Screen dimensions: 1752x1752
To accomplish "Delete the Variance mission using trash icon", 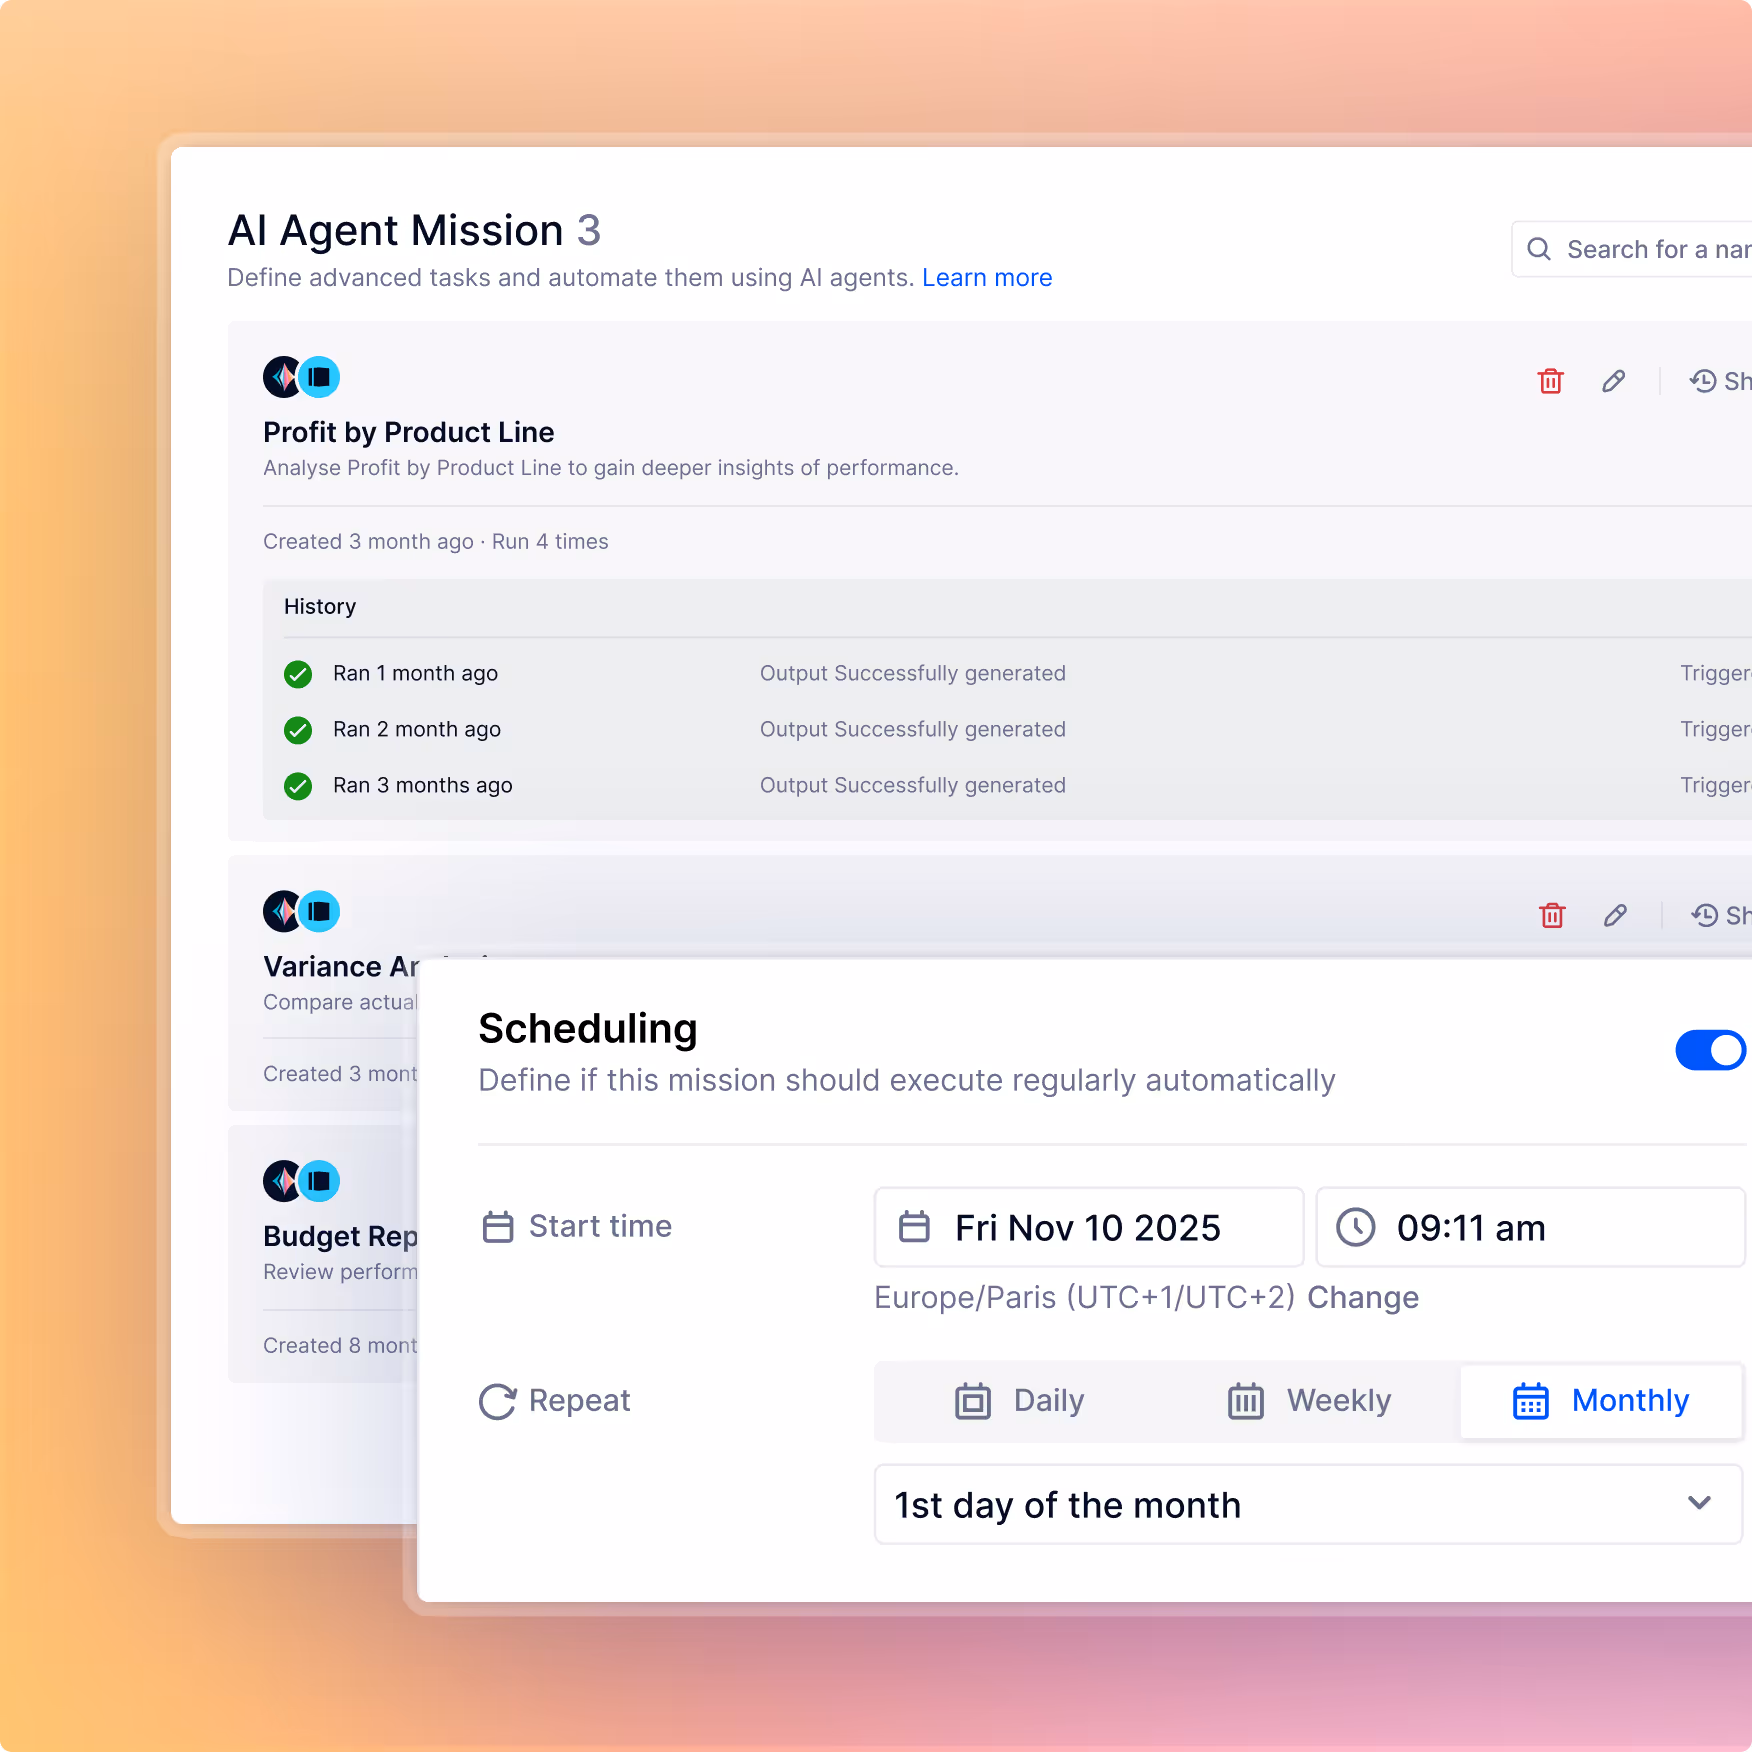I will click(1552, 915).
